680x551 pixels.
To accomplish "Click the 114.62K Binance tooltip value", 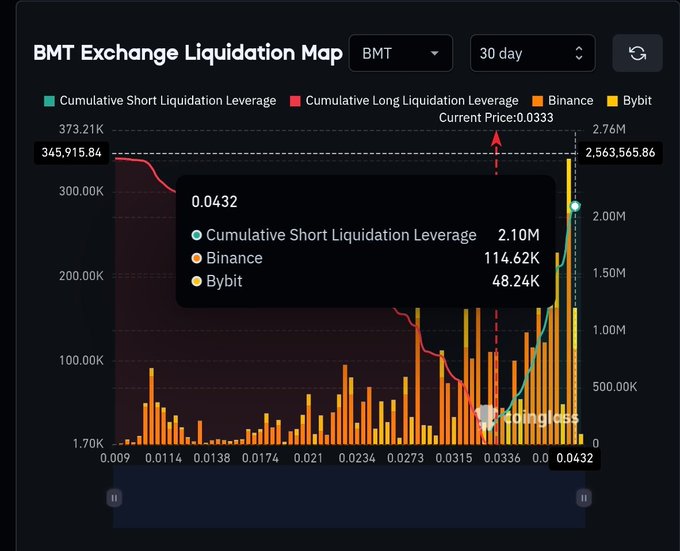I will pos(512,258).
